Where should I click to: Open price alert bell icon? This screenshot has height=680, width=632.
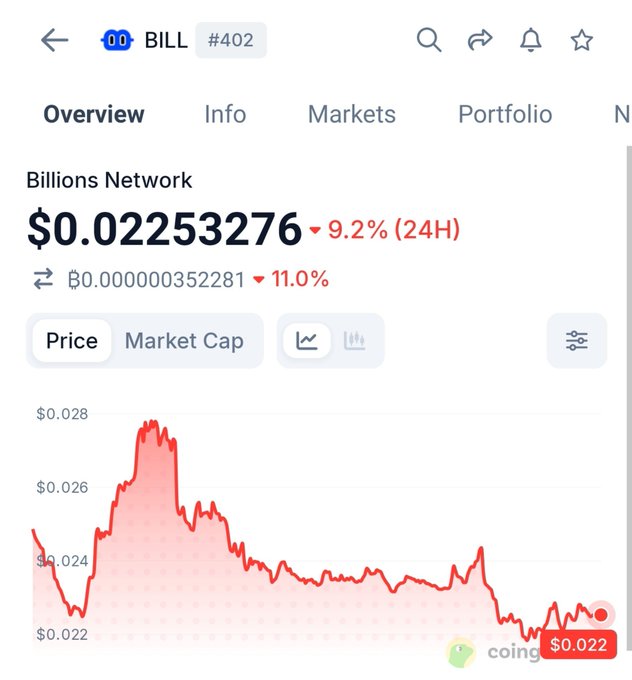530,40
